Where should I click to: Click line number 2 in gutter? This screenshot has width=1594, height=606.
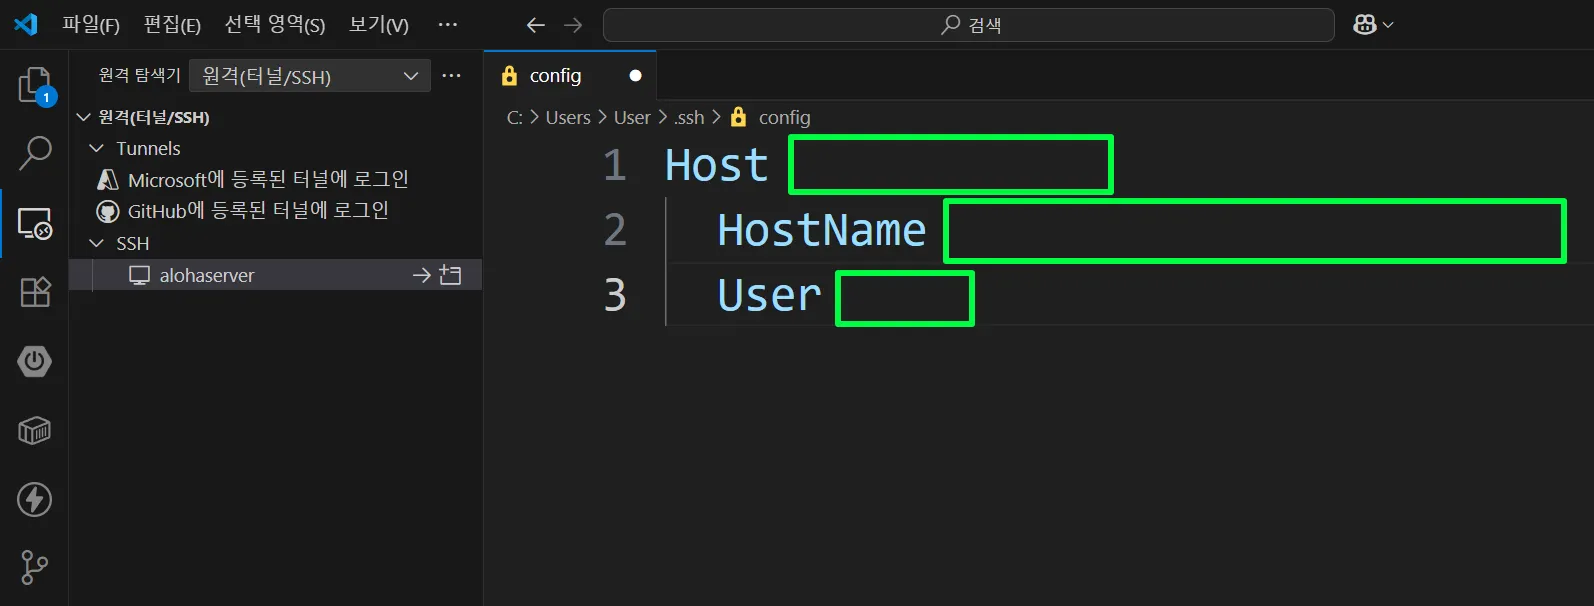coord(615,230)
